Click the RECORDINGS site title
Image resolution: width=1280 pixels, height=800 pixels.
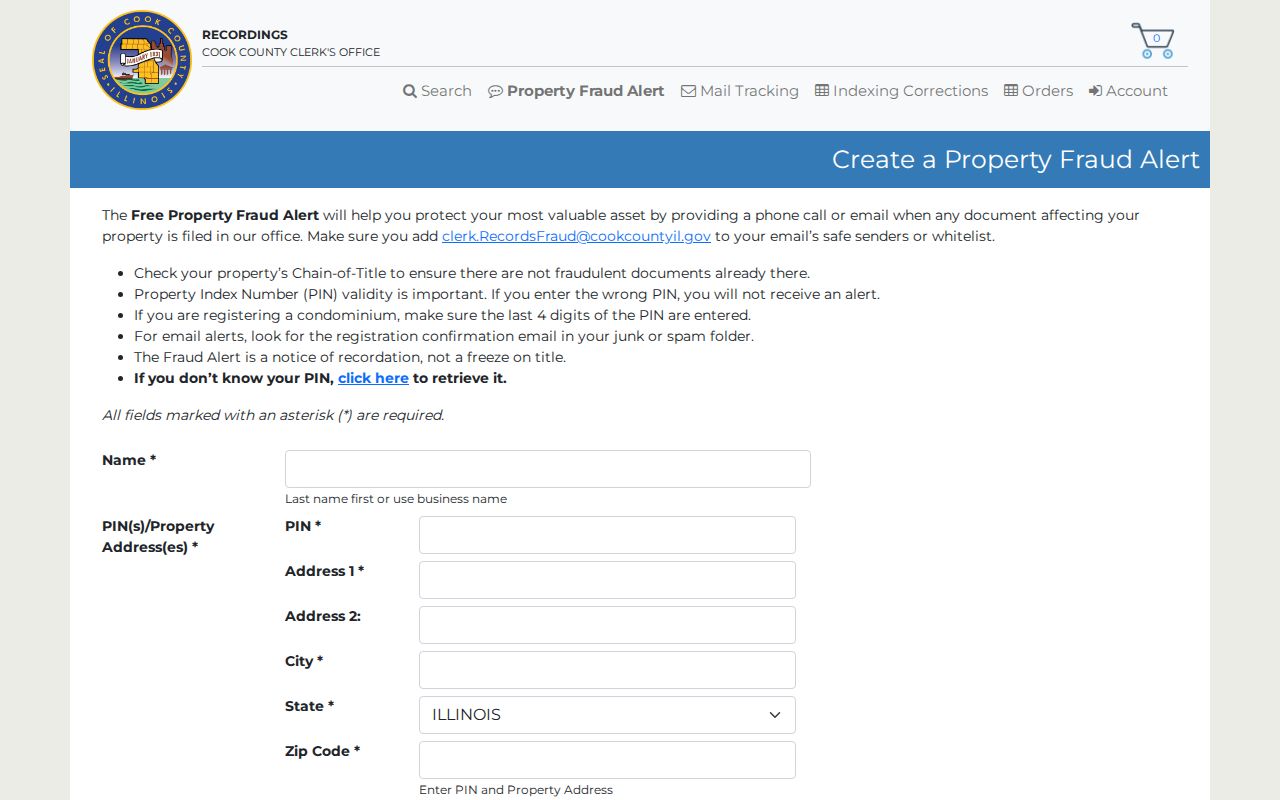click(x=245, y=35)
